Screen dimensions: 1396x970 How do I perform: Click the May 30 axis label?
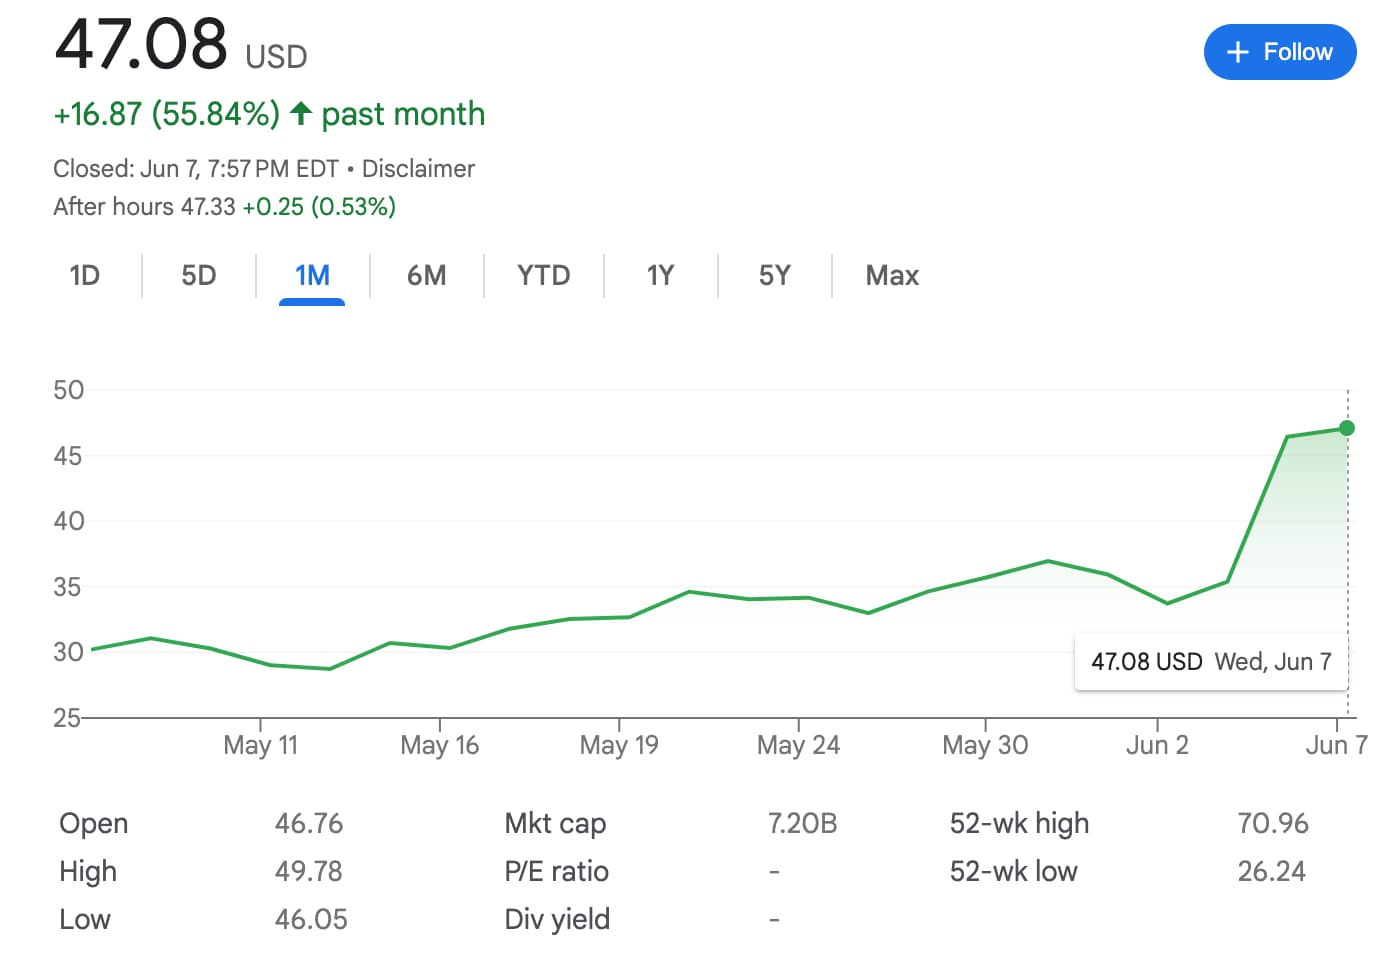click(985, 745)
